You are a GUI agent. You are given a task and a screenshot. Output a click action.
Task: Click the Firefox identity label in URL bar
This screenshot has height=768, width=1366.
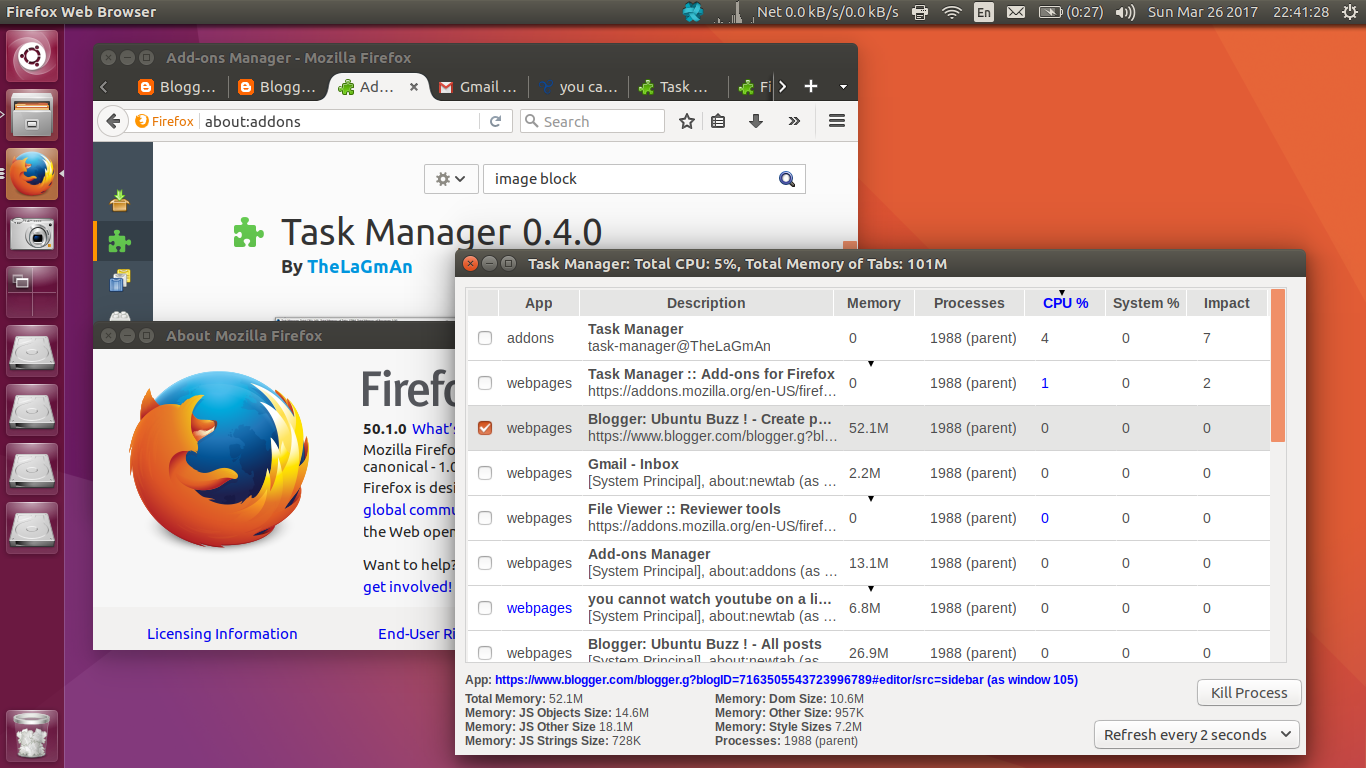[164, 121]
